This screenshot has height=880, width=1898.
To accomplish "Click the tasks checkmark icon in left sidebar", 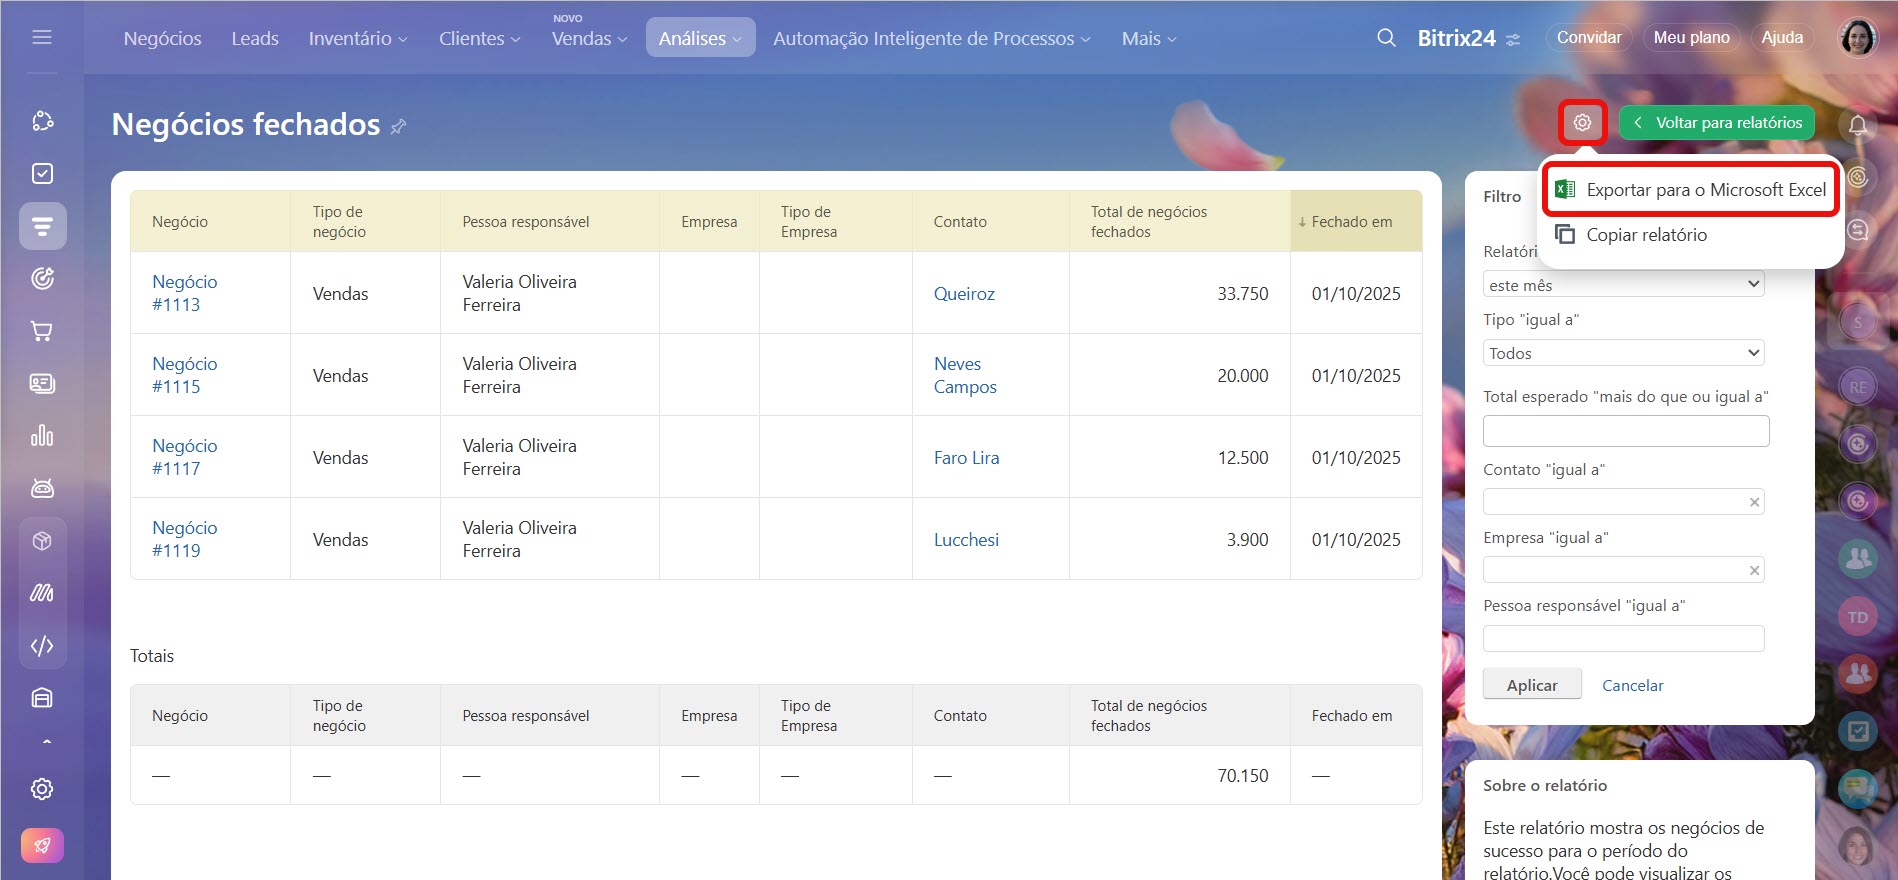I will (42, 174).
